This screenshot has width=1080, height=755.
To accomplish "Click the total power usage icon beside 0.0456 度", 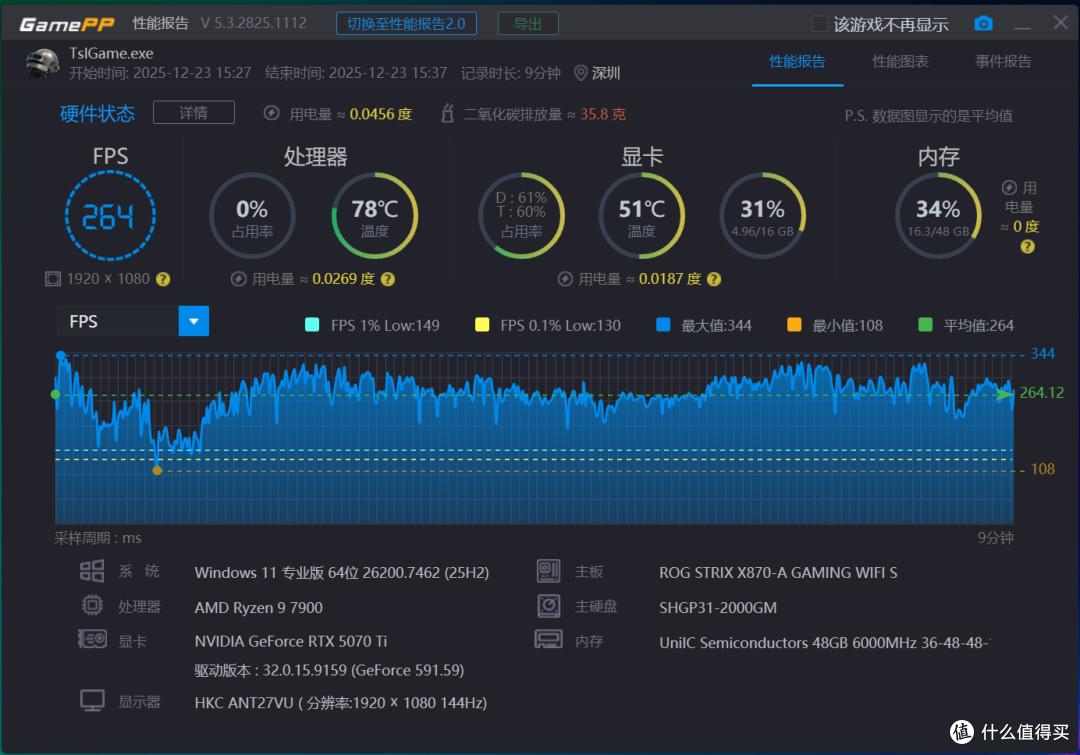I will (271, 114).
